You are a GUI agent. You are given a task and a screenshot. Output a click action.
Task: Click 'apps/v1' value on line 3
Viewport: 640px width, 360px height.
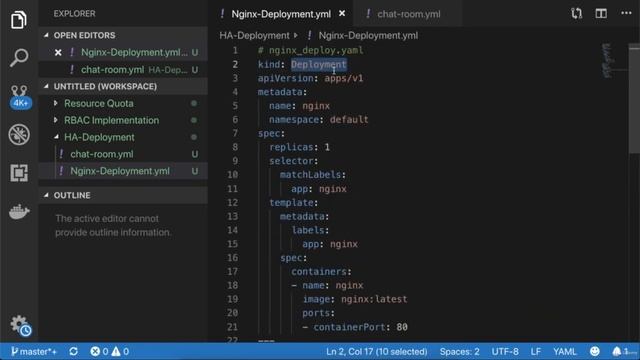pyautogui.click(x=343, y=78)
